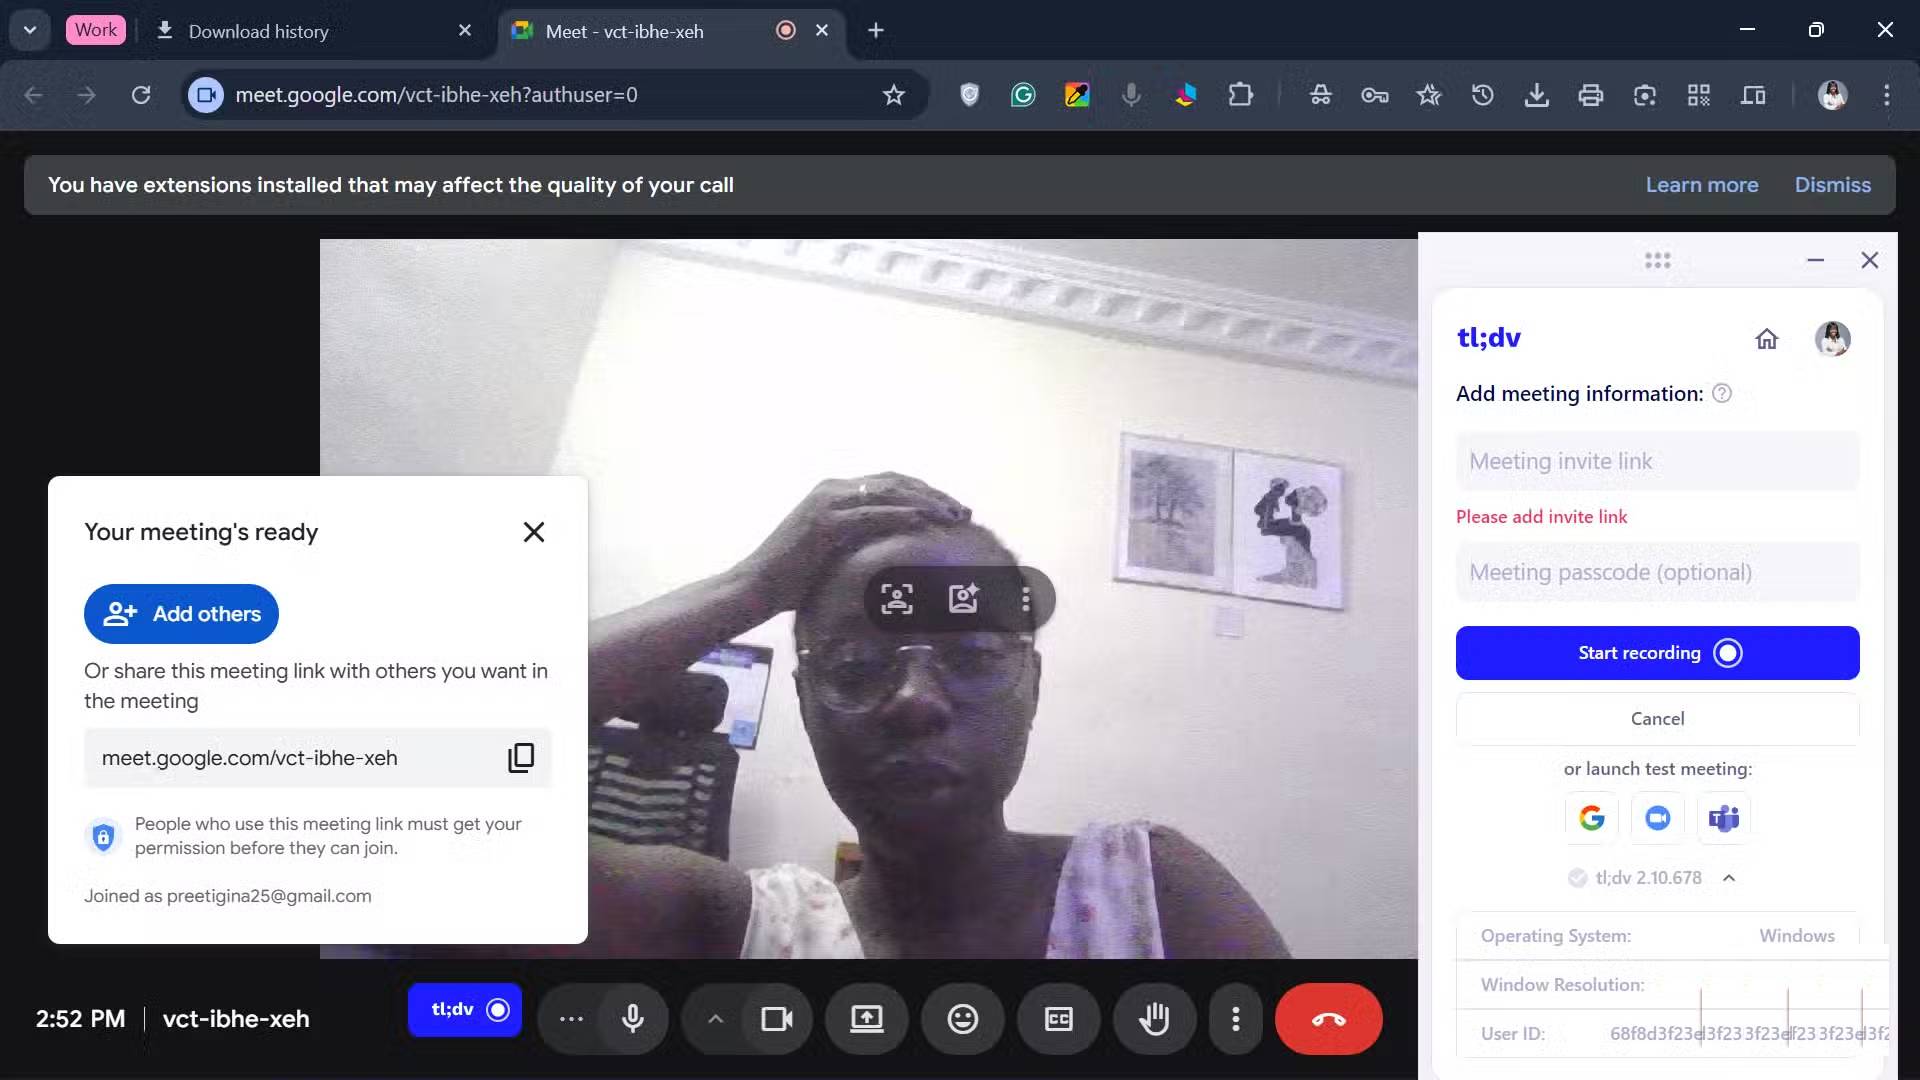Switch to the Download history tab

tap(258, 31)
